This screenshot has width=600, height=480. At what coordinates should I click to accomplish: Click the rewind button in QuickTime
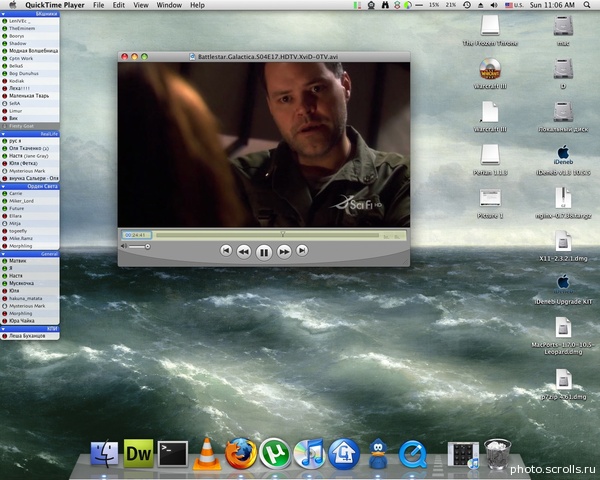[x=244, y=251]
